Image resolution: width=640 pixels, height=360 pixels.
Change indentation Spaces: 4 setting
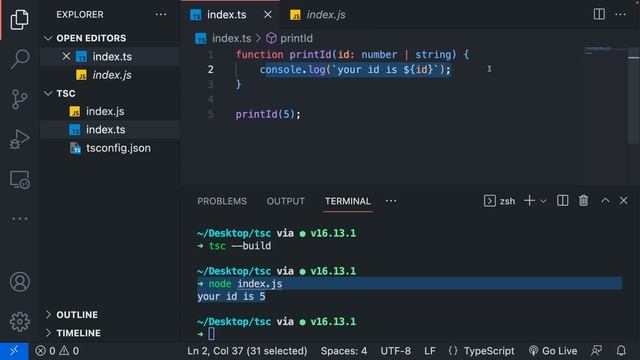click(x=344, y=351)
